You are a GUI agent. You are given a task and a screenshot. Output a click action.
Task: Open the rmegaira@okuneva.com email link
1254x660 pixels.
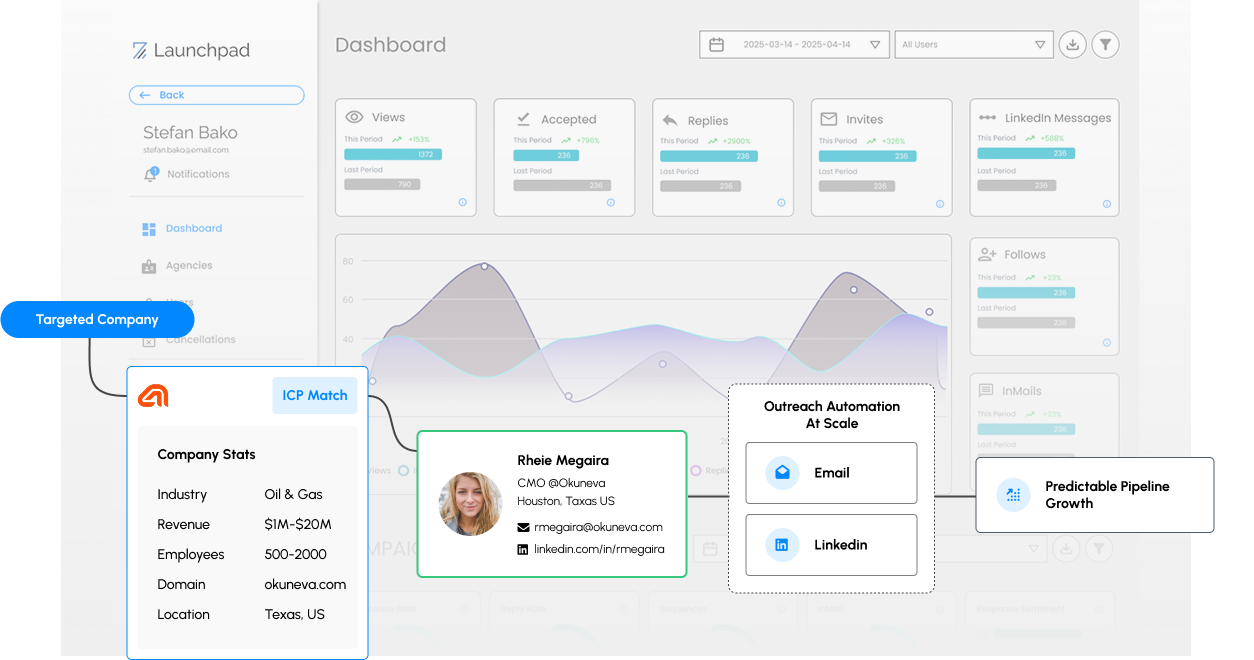597,527
